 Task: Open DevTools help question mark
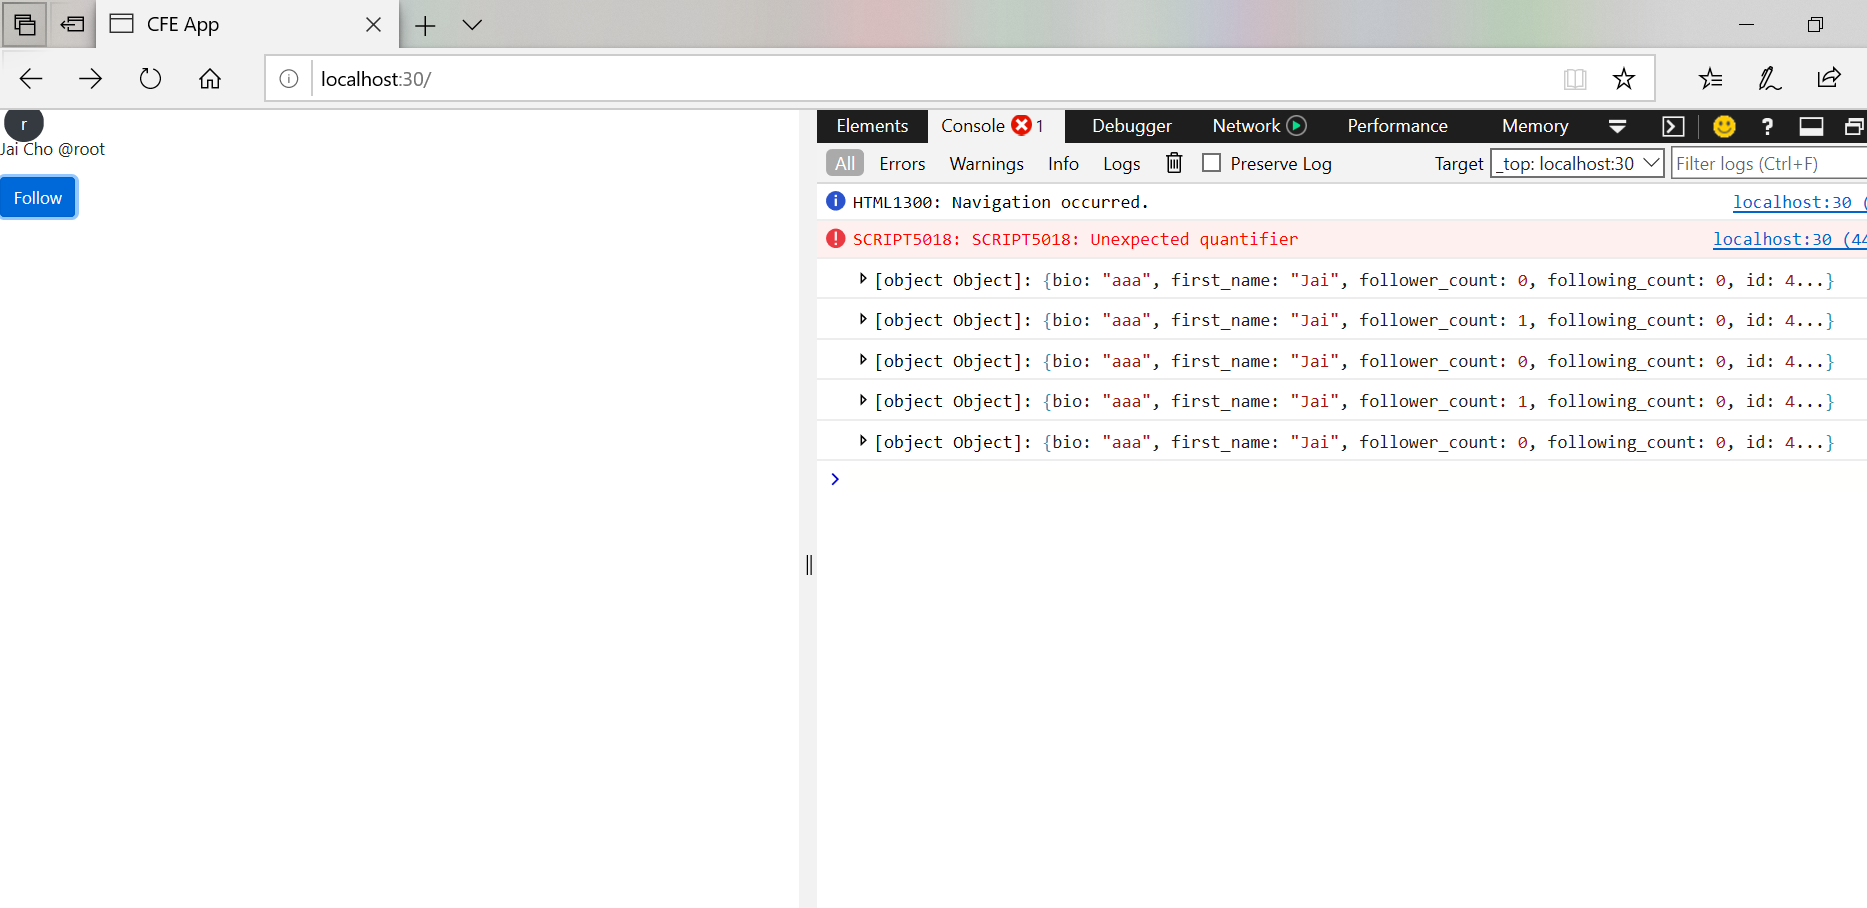pyautogui.click(x=1767, y=126)
